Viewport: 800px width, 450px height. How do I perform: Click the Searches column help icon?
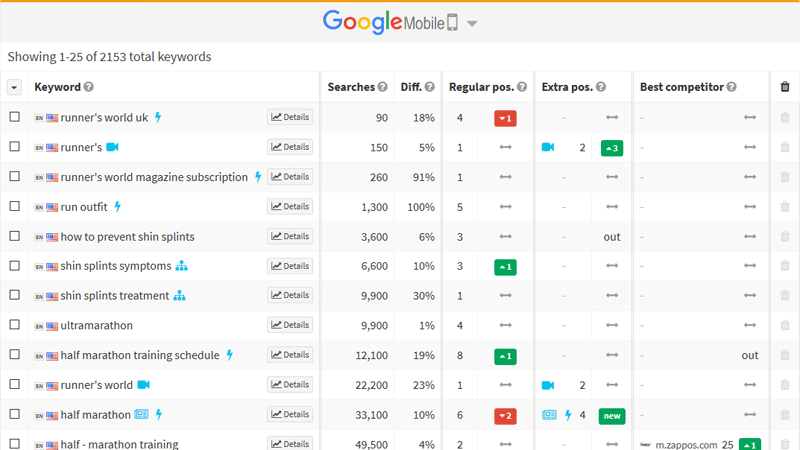click(383, 87)
